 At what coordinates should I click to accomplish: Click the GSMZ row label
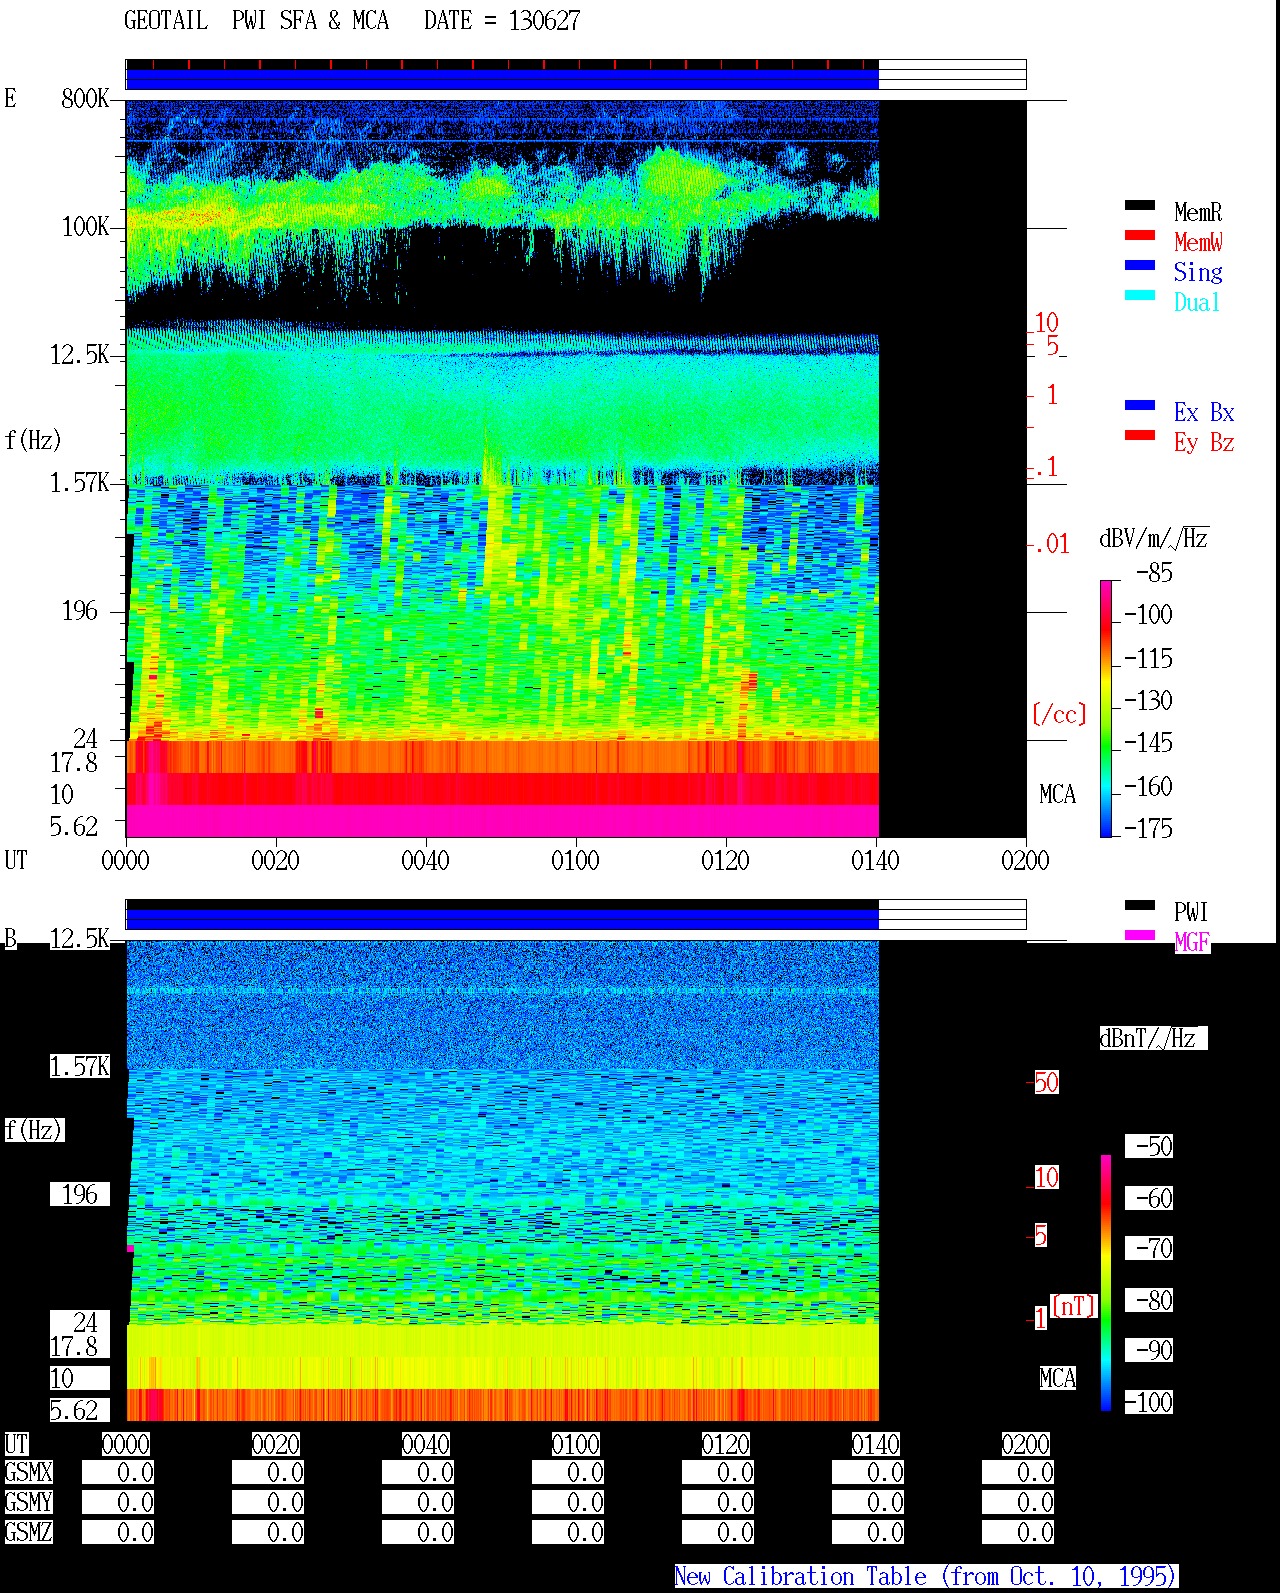pos(29,1532)
